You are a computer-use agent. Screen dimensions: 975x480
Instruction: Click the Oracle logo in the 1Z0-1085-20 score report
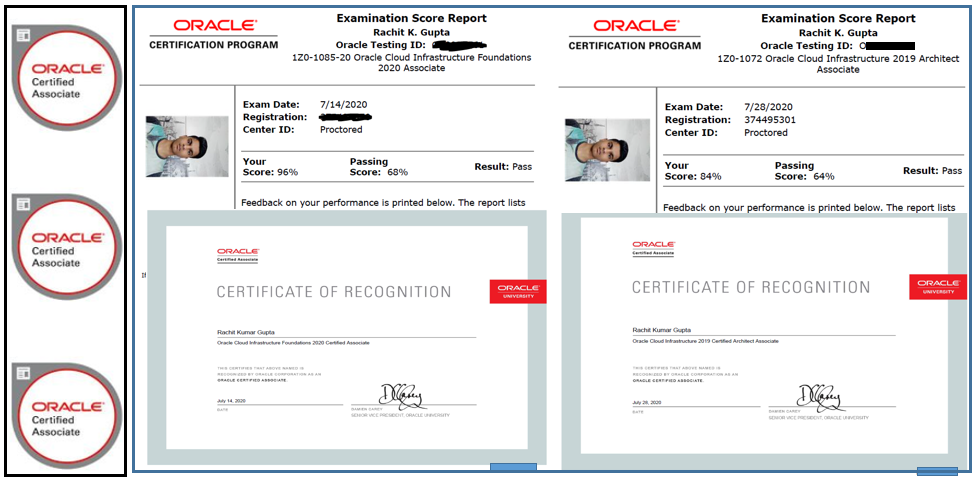click(x=215, y=25)
